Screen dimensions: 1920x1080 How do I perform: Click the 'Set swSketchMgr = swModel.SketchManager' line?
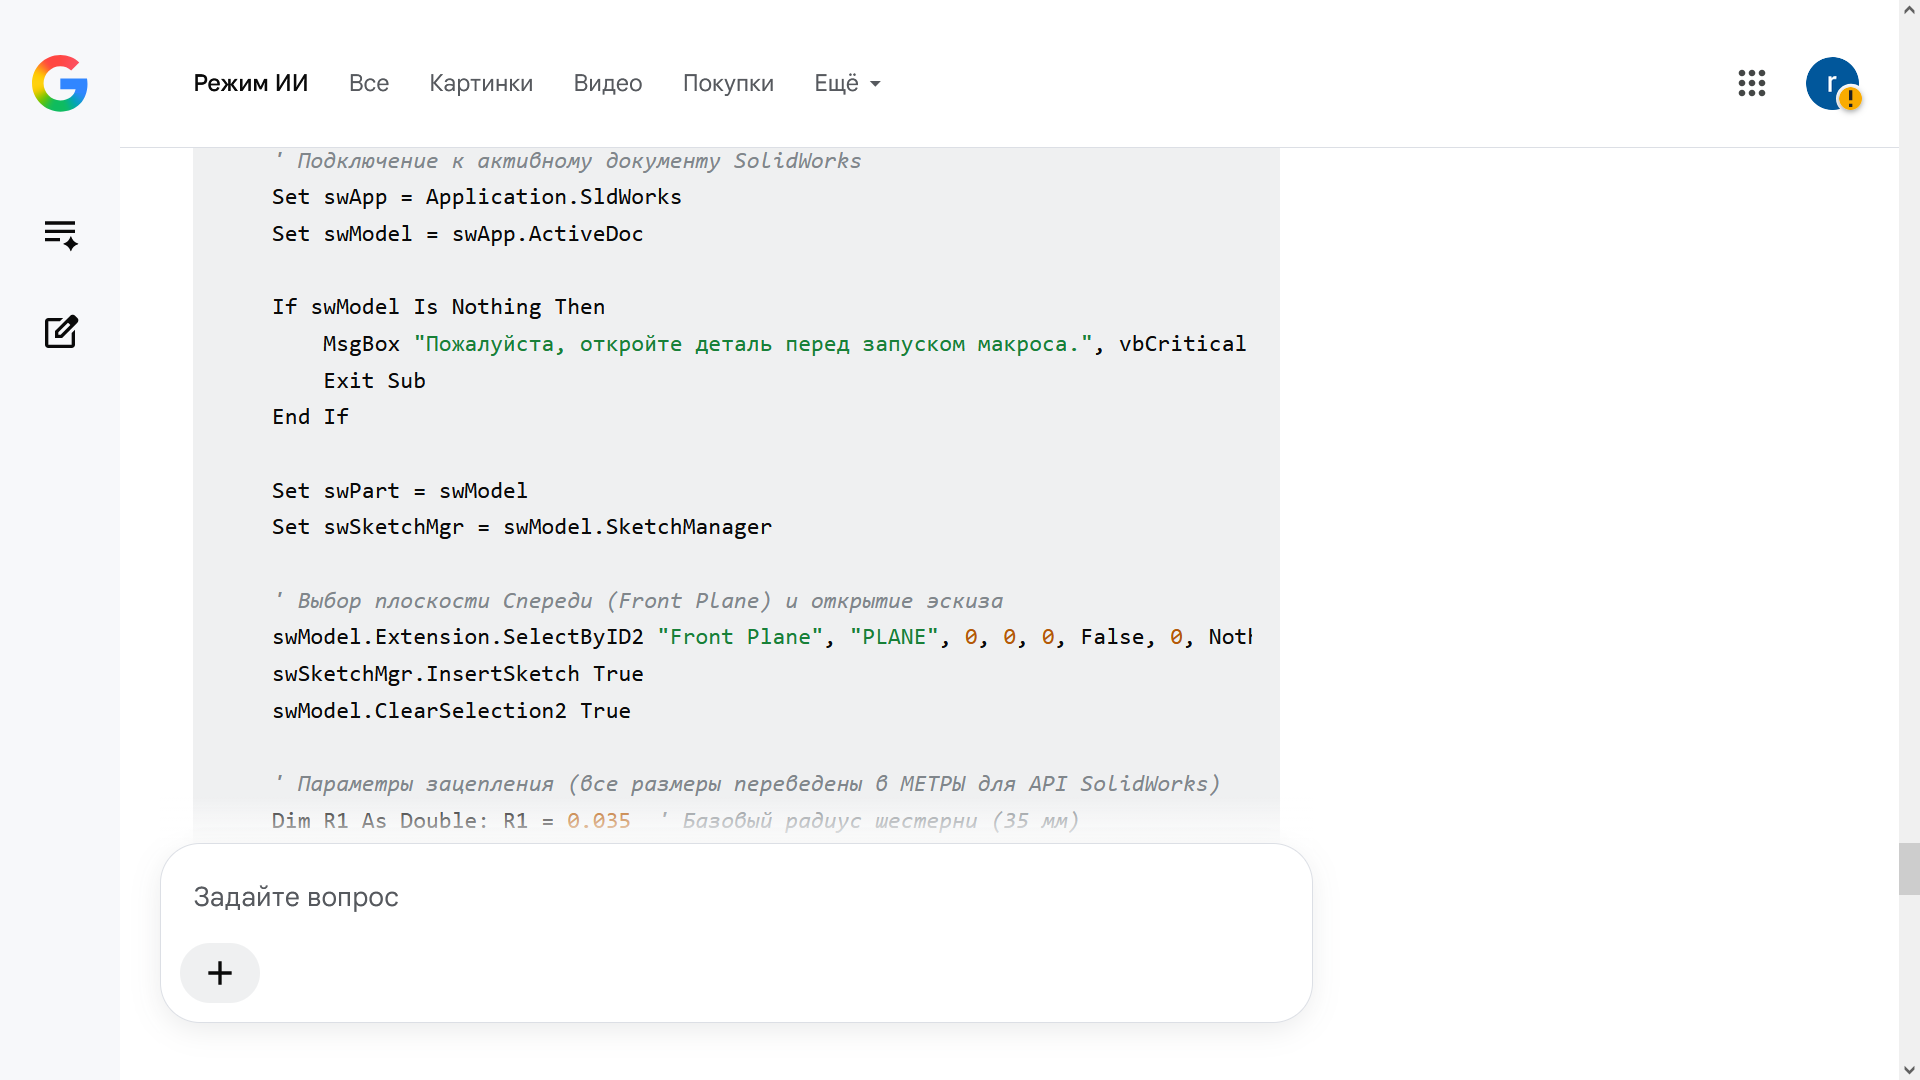[522, 527]
